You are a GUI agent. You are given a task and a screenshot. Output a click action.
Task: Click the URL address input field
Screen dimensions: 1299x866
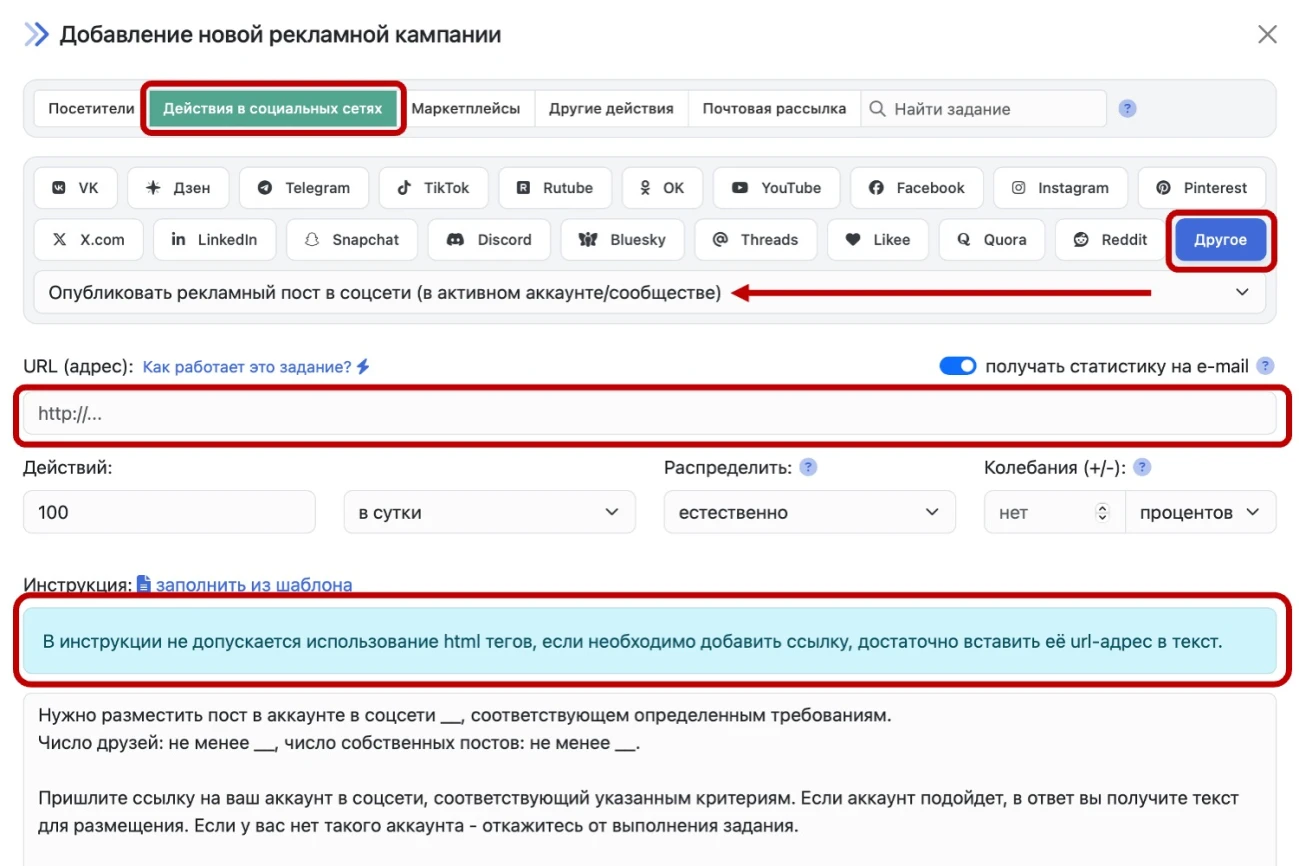(650, 413)
